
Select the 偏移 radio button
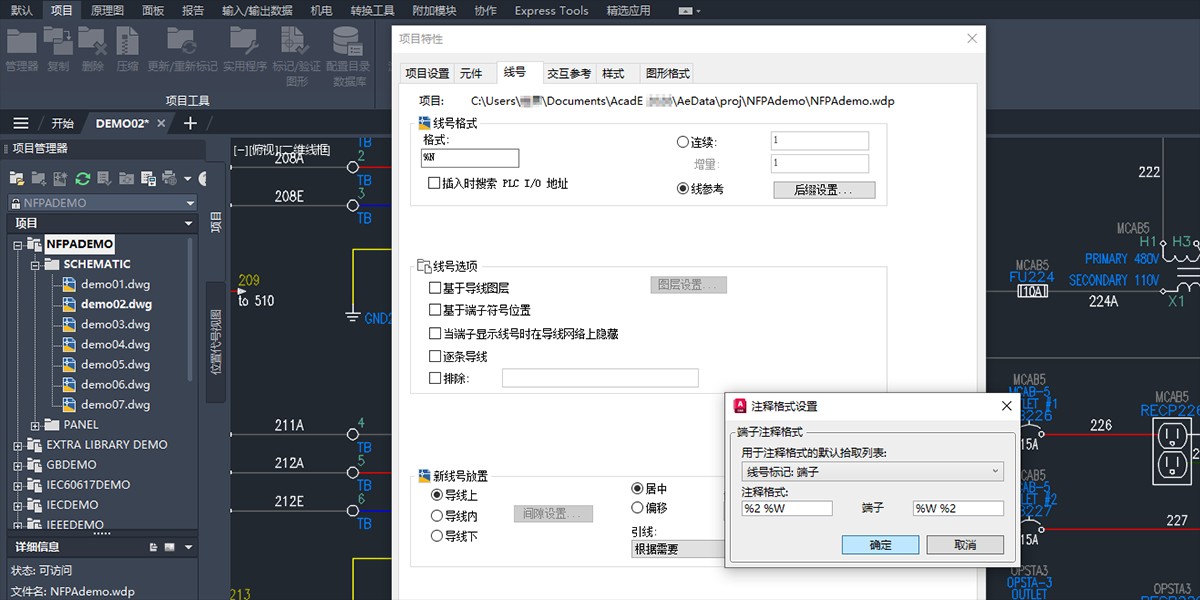637,507
